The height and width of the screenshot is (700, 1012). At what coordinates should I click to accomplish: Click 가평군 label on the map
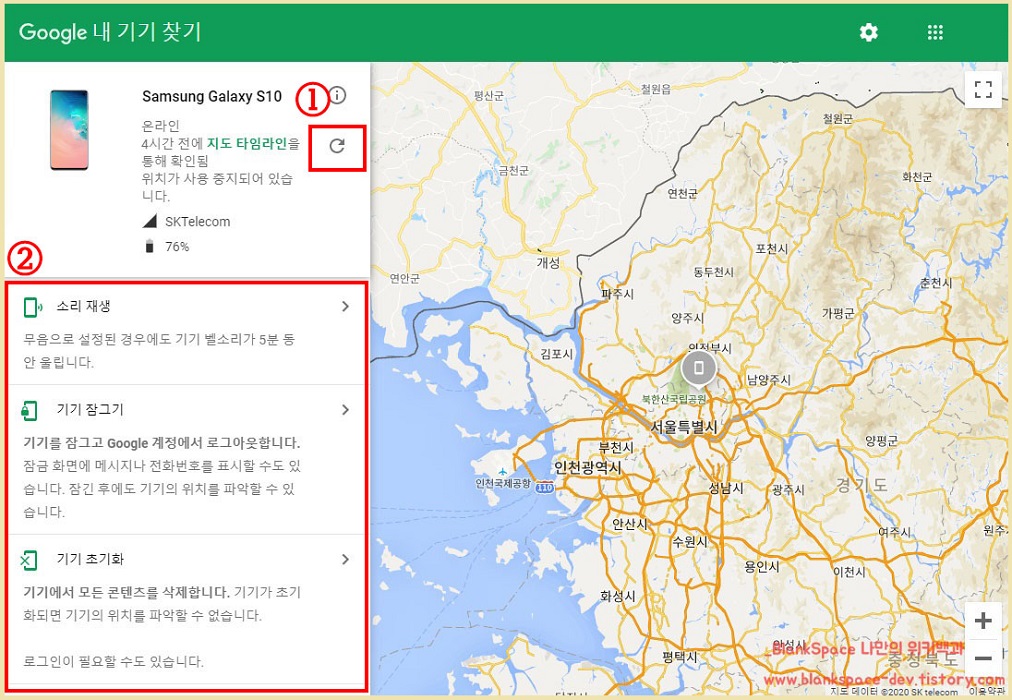[838, 313]
